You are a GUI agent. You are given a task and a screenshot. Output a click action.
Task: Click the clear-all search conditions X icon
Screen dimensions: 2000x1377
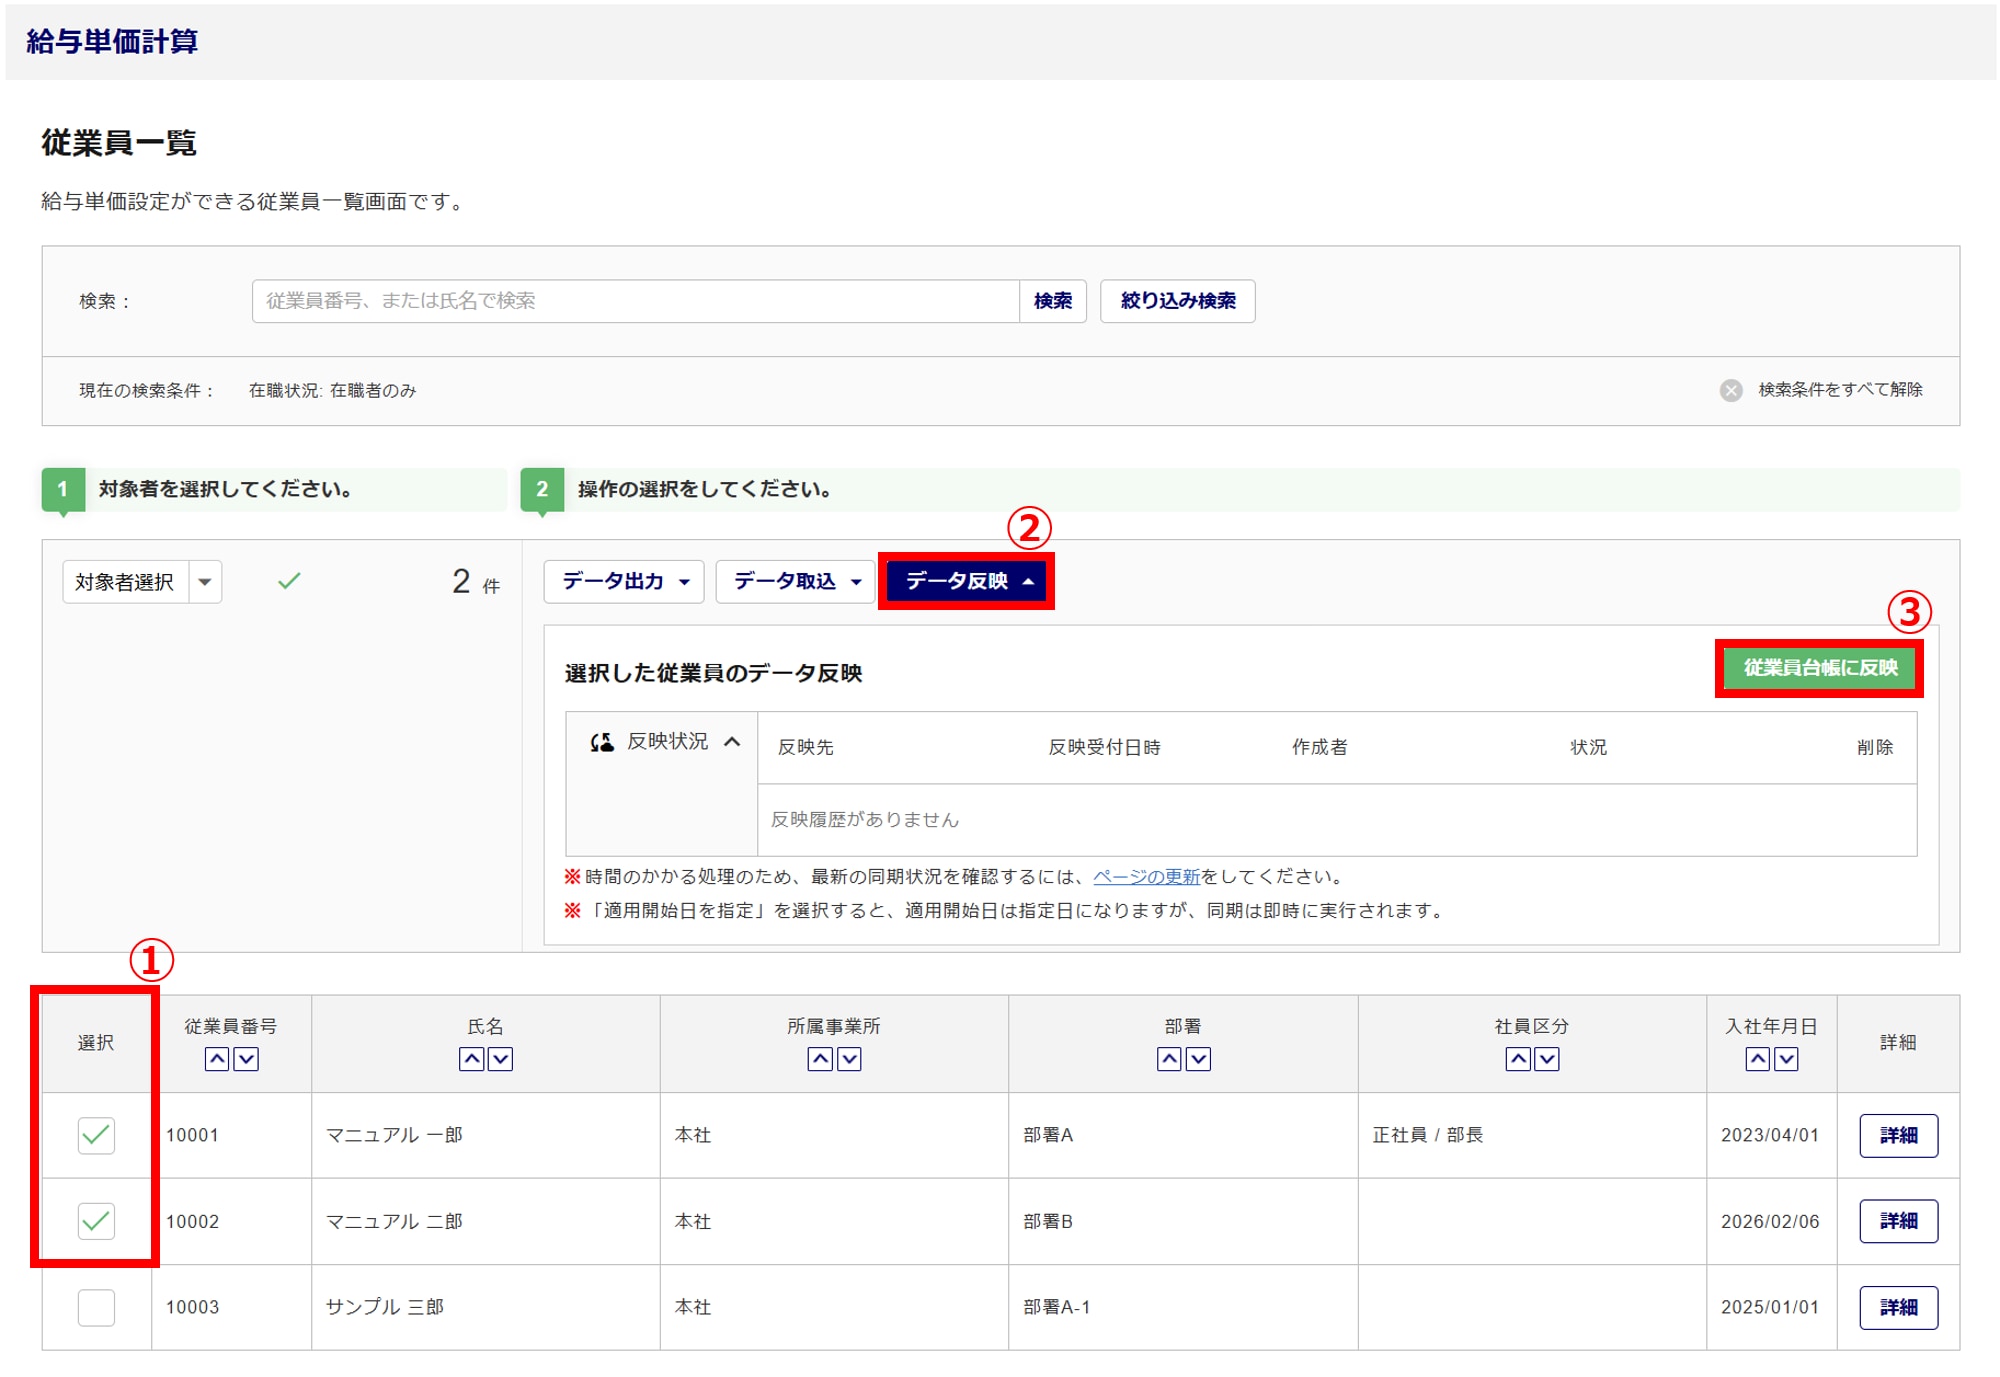tap(1731, 390)
